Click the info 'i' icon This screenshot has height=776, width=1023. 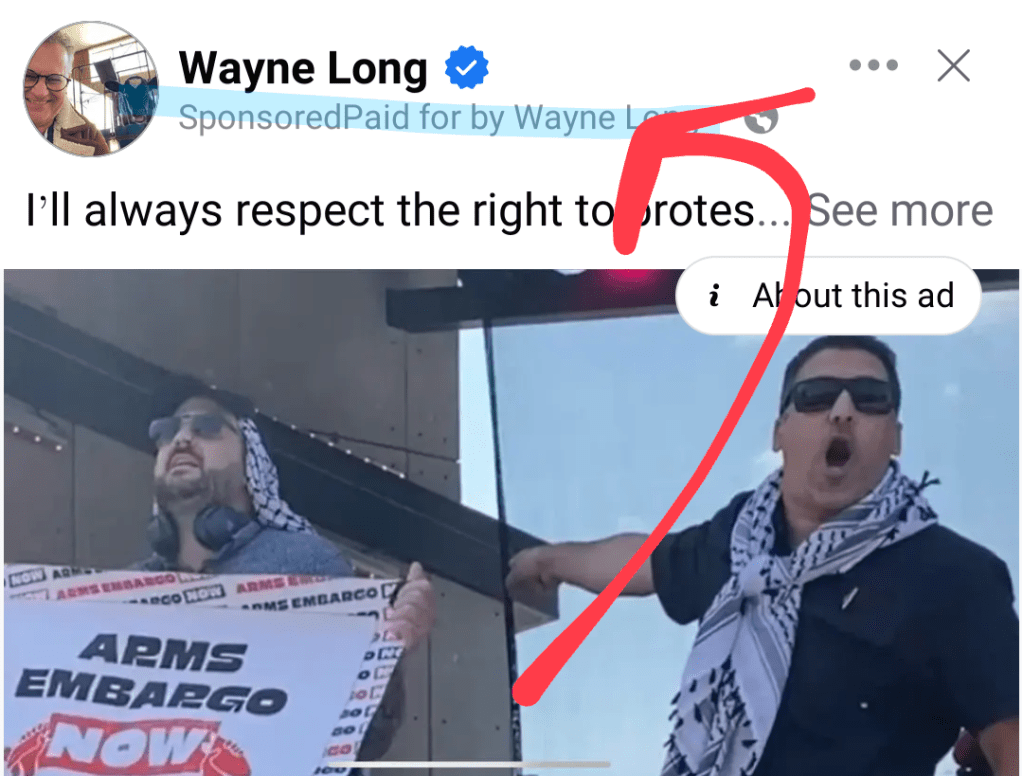pos(714,296)
